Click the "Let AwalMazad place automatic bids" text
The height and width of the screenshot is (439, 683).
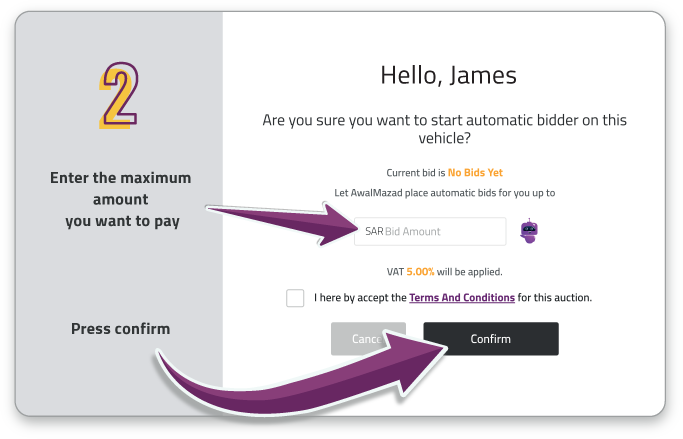coord(444,192)
